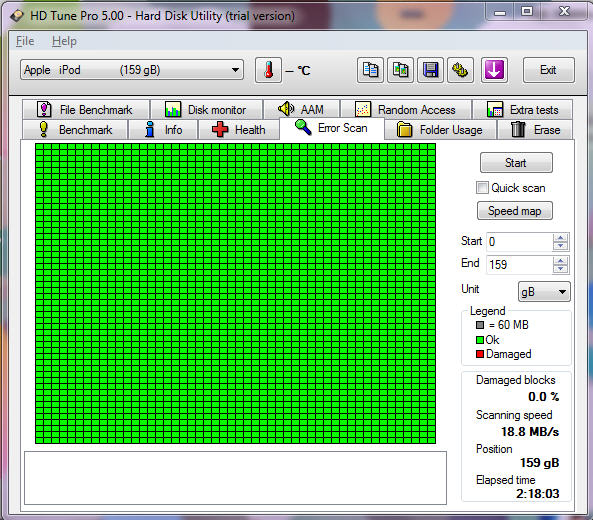The image size is (593, 520).
Task: Click the temperature thermometer icon
Action: pos(268,70)
